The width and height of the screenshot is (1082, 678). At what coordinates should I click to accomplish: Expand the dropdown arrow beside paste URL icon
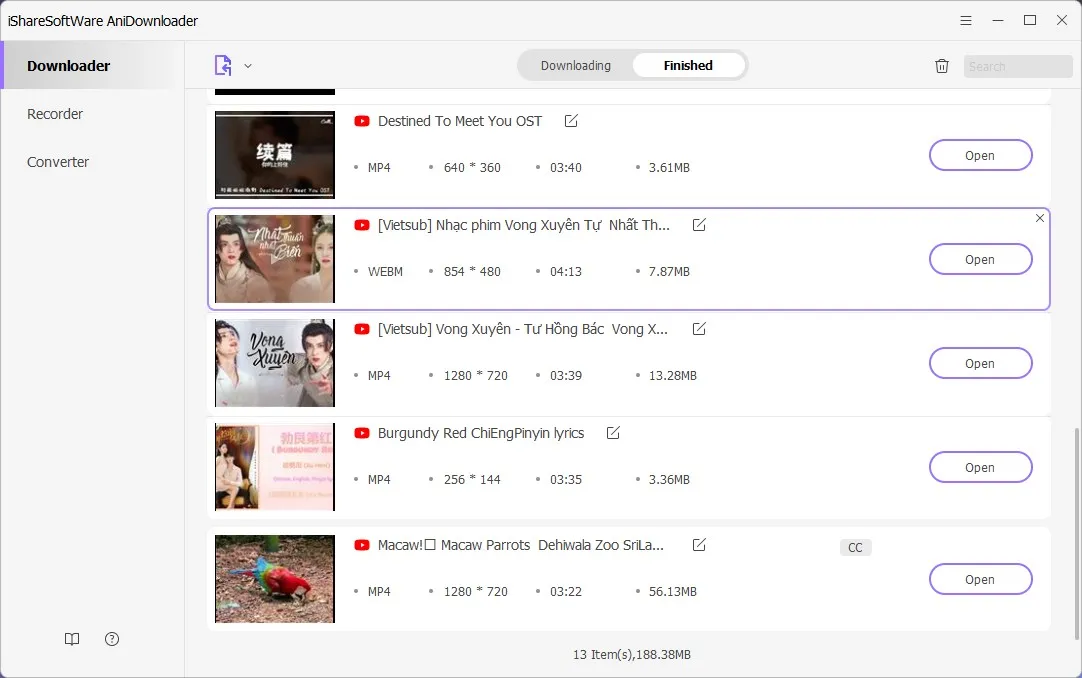point(248,66)
